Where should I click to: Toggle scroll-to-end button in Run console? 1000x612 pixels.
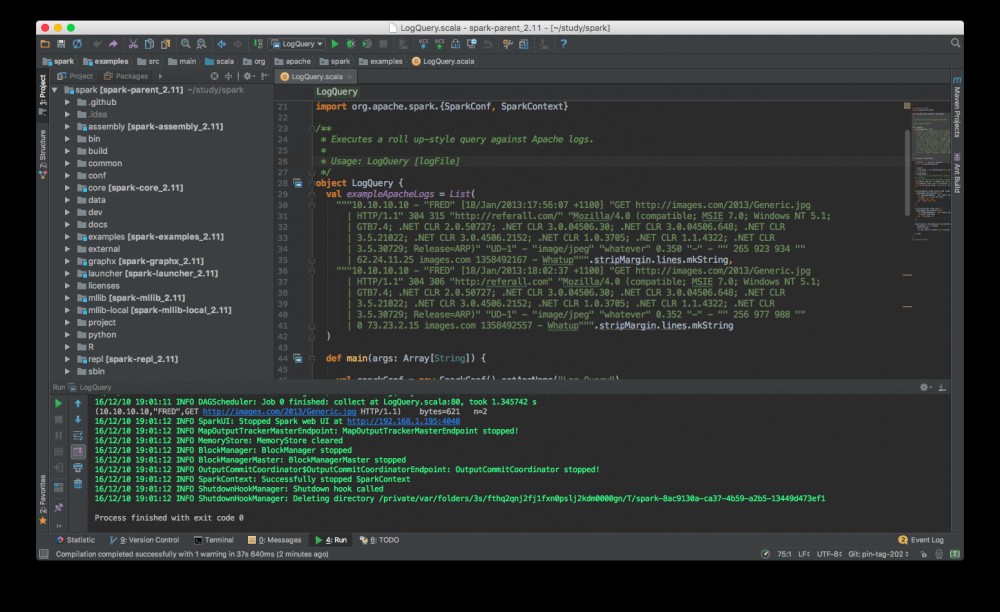pyautogui.click(x=78, y=451)
